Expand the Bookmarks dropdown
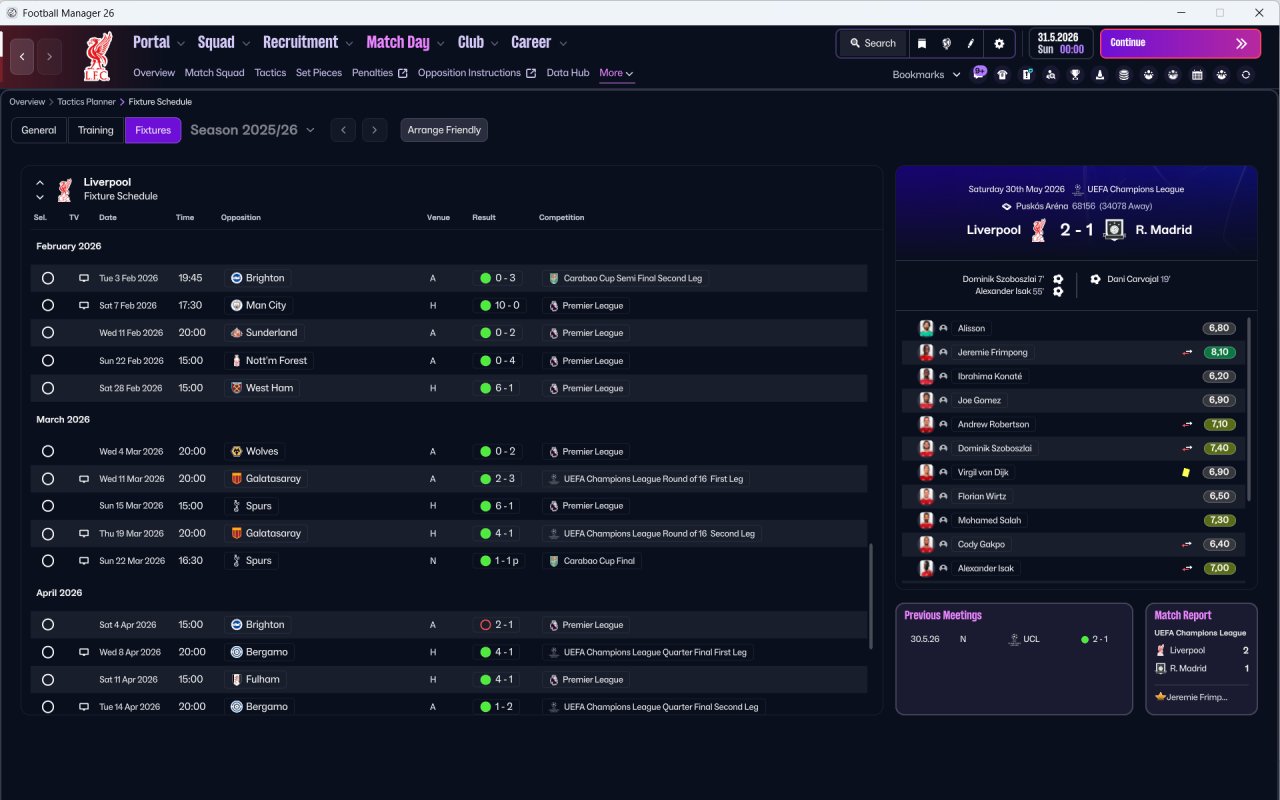The width and height of the screenshot is (1280, 800). click(x=926, y=74)
